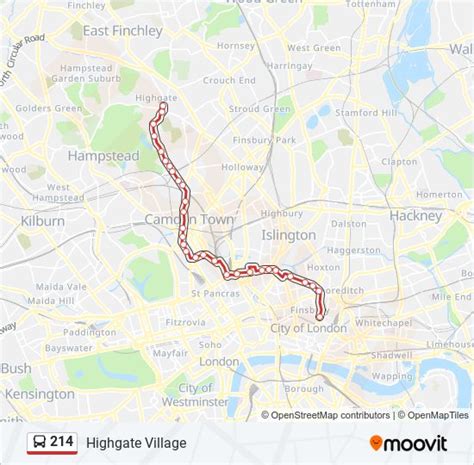
Task: Click the Finsbury Park map label
Action: click(x=264, y=140)
